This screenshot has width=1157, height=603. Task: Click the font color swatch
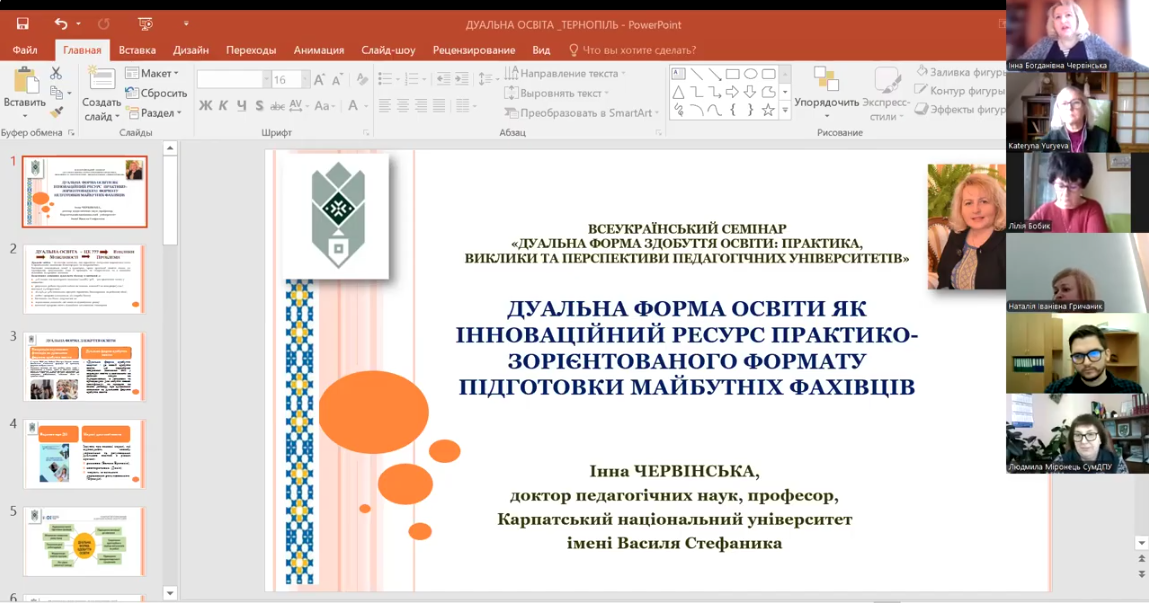click(x=353, y=105)
